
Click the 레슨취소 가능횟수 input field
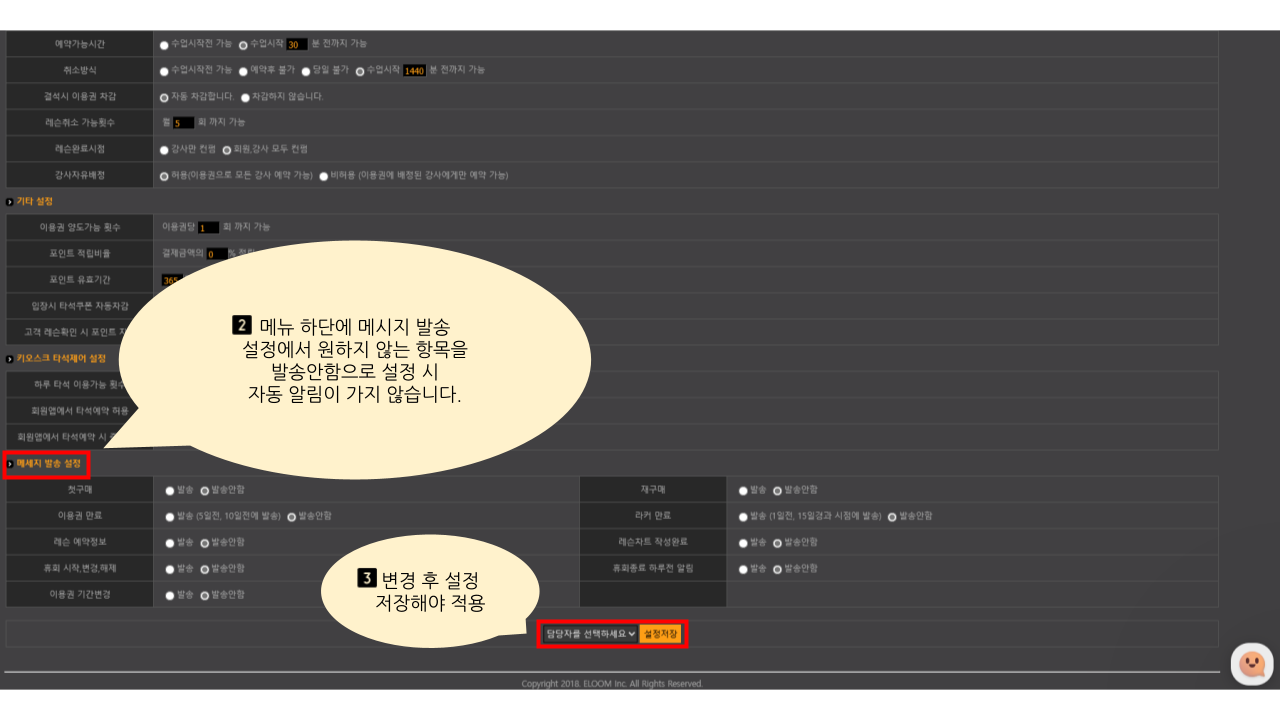point(183,123)
